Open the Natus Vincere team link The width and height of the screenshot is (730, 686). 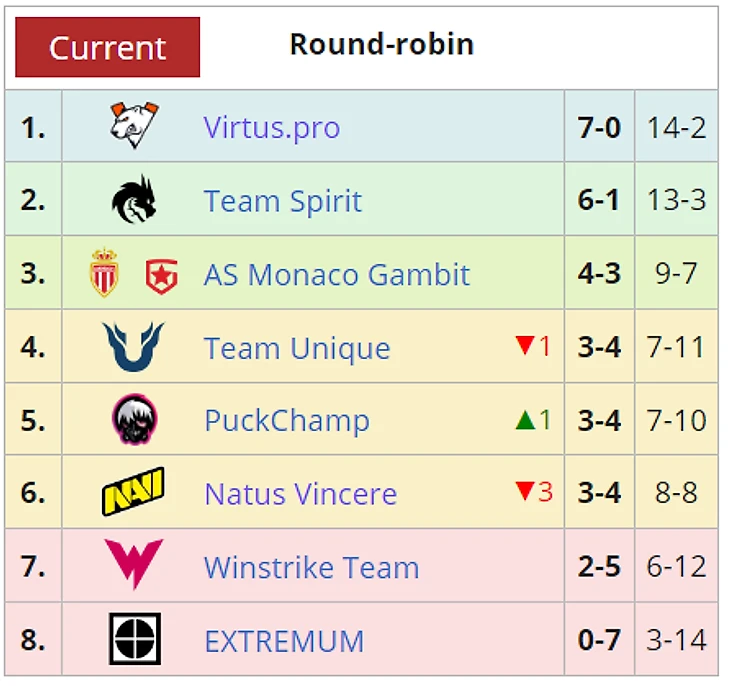tap(301, 494)
